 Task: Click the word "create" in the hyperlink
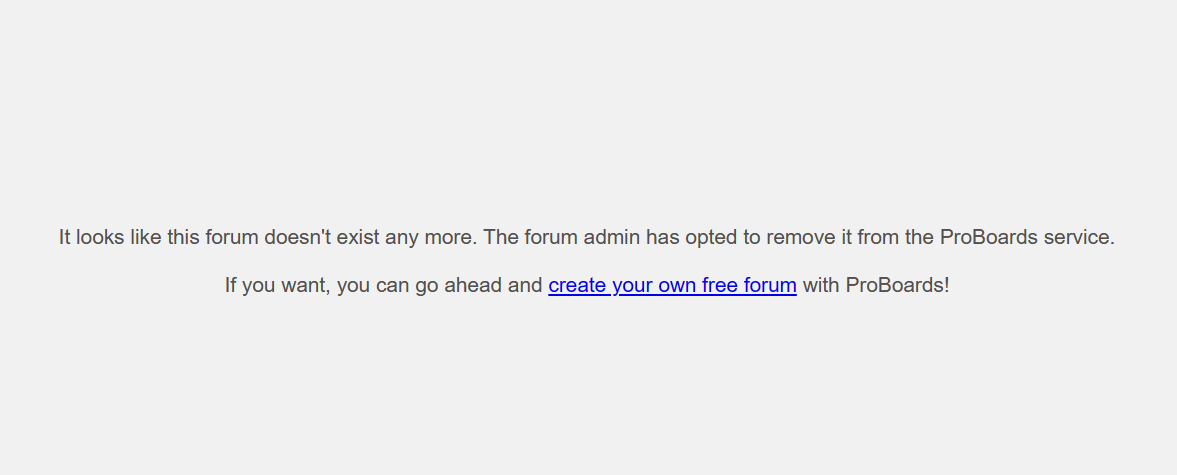tap(577, 285)
